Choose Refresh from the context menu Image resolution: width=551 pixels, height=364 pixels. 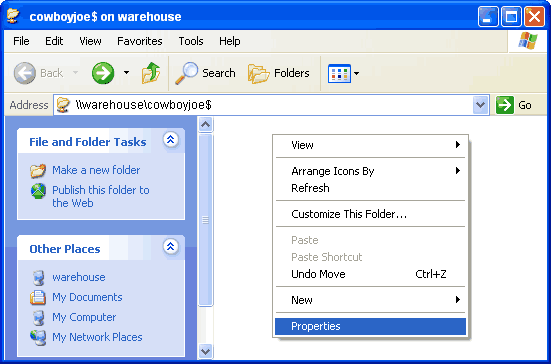(370, 188)
